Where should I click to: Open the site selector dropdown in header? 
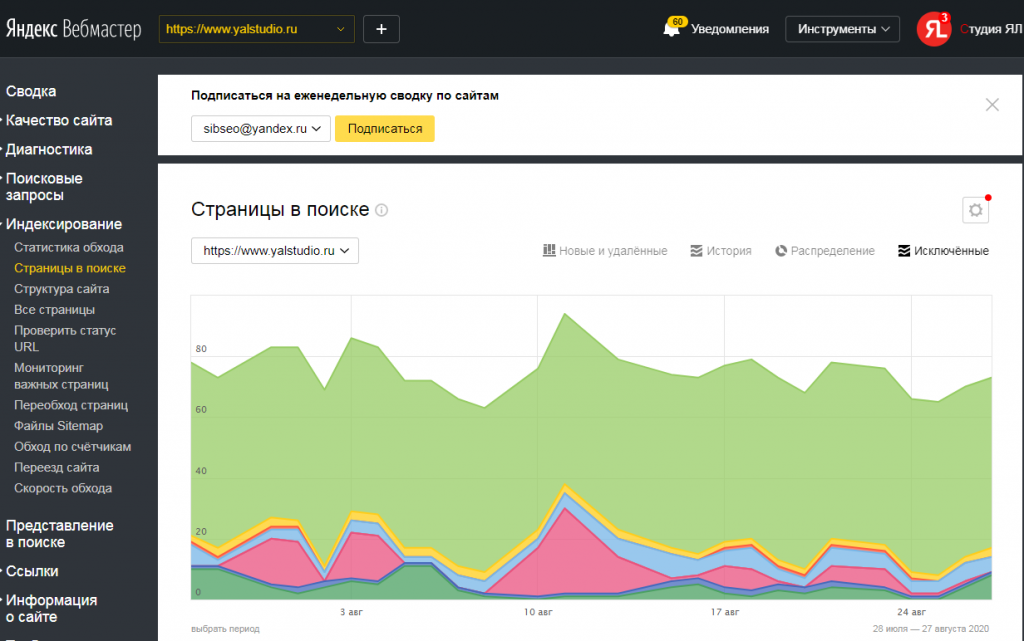(257, 29)
